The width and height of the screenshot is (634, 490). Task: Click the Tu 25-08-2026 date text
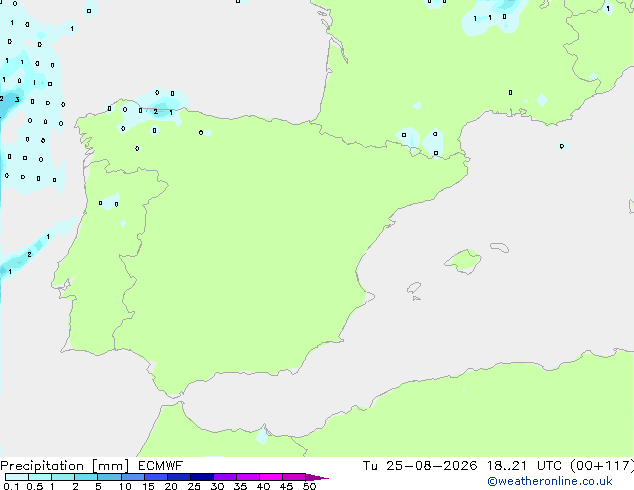pyautogui.click(x=420, y=466)
